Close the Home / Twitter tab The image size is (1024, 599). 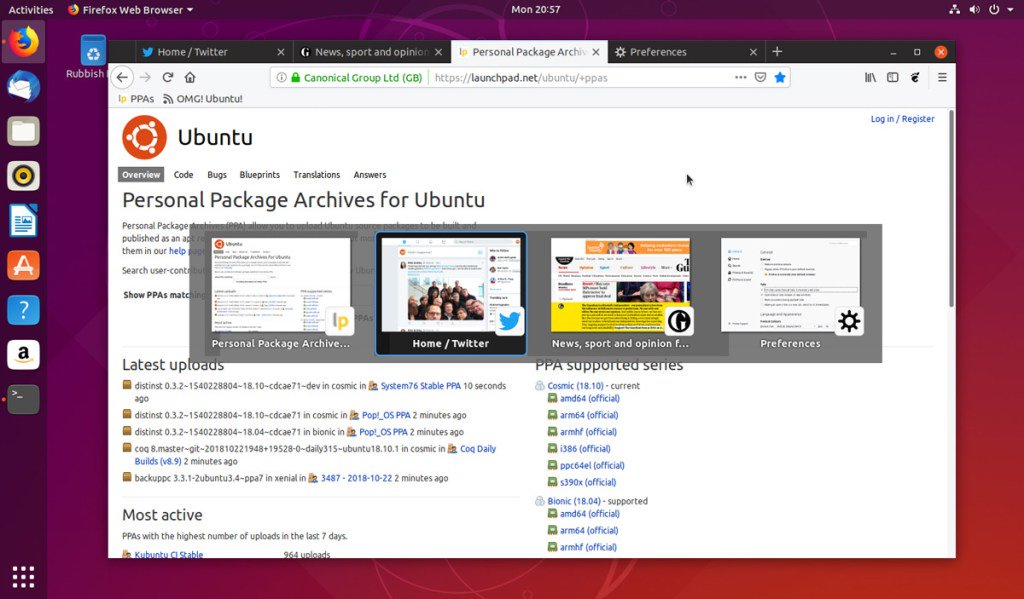click(x=280, y=52)
